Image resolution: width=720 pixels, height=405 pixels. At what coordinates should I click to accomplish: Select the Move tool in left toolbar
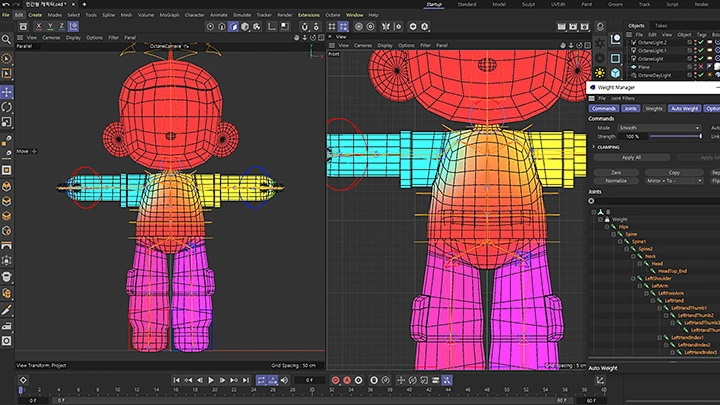[6, 92]
